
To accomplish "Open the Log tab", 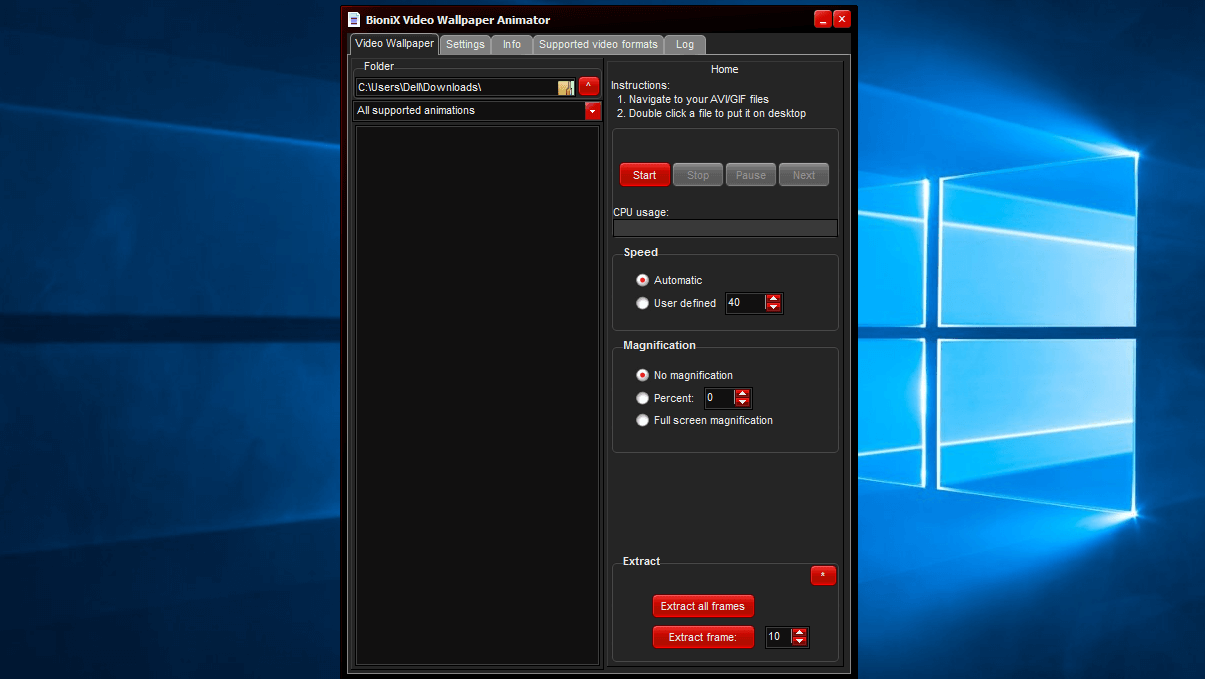I will [685, 45].
